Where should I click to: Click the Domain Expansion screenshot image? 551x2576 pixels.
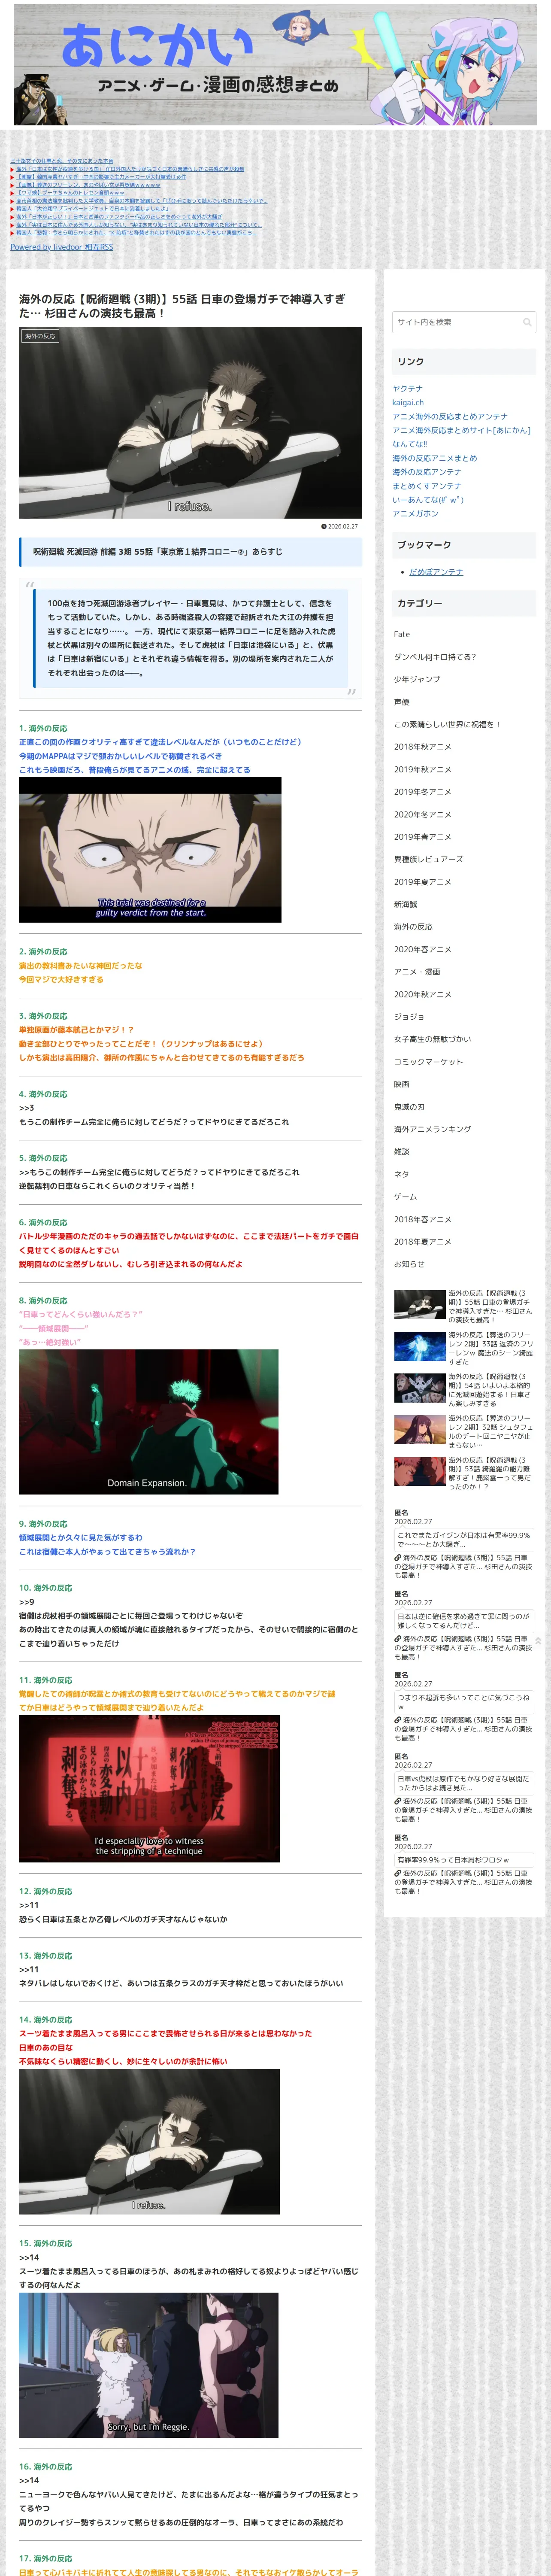(x=148, y=1422)
